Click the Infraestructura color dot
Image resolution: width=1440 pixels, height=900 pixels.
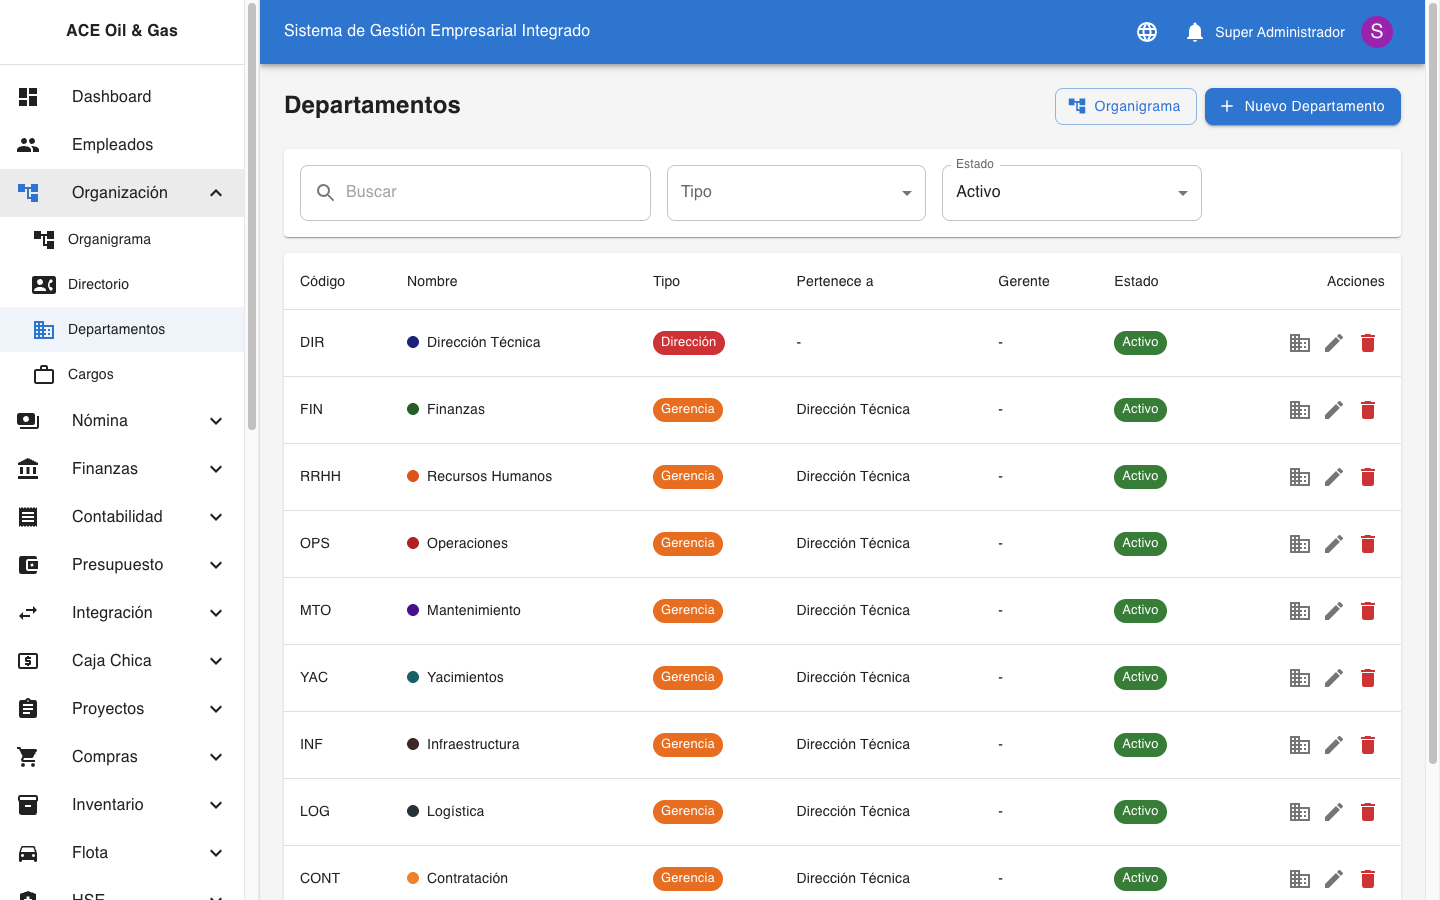(x=413, y=744)
